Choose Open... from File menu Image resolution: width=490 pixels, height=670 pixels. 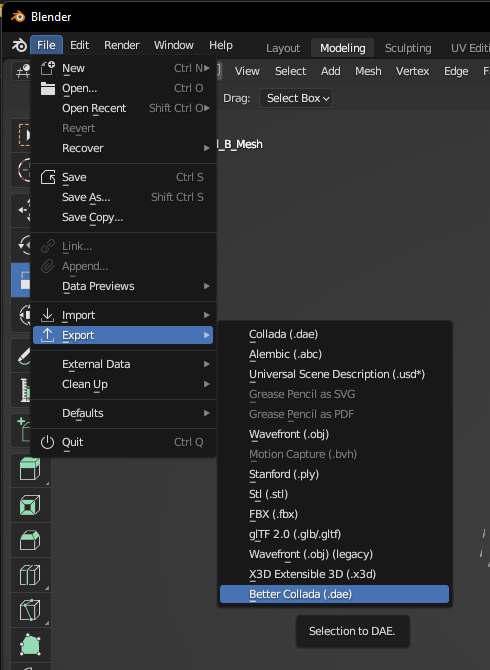(123, 88)
